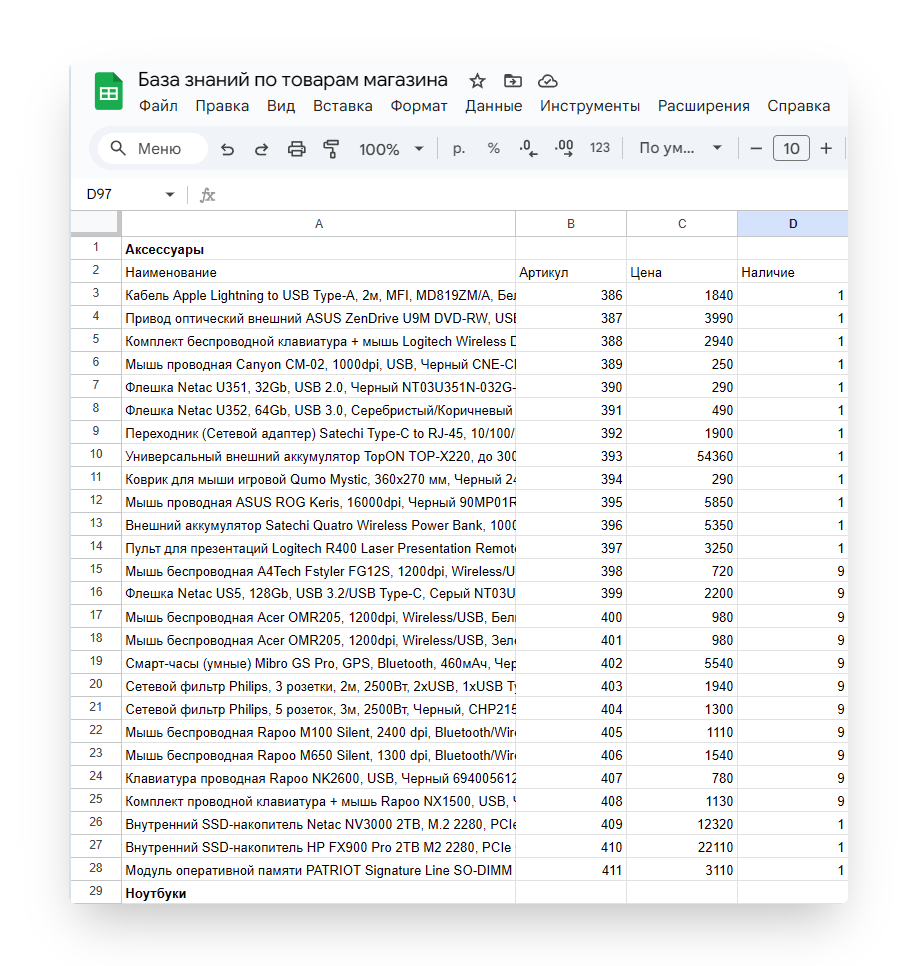
Task: Open the Данные menu
Action: (494, 106)
